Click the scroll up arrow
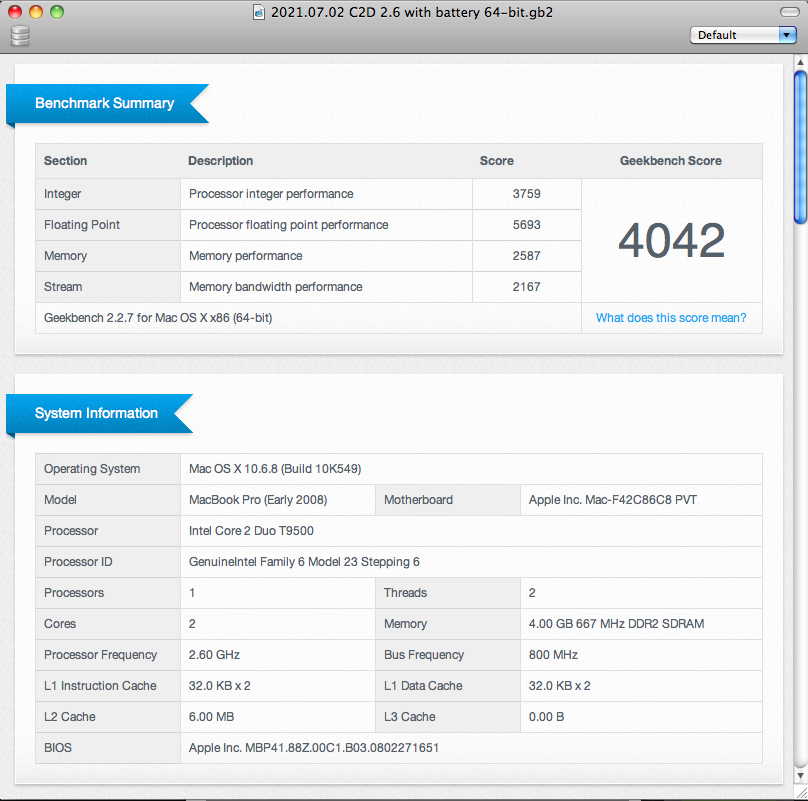Screen dimensions: 808x801 (x=800, y=62)
